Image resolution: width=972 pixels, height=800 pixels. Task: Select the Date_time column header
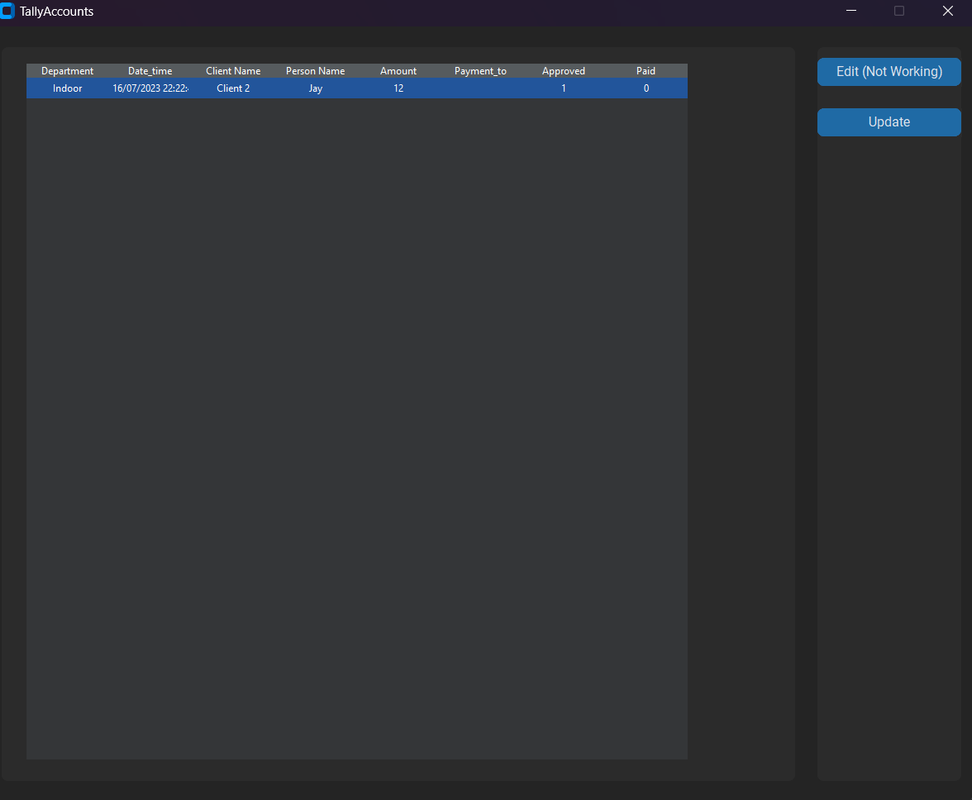[x=150, y=71]
